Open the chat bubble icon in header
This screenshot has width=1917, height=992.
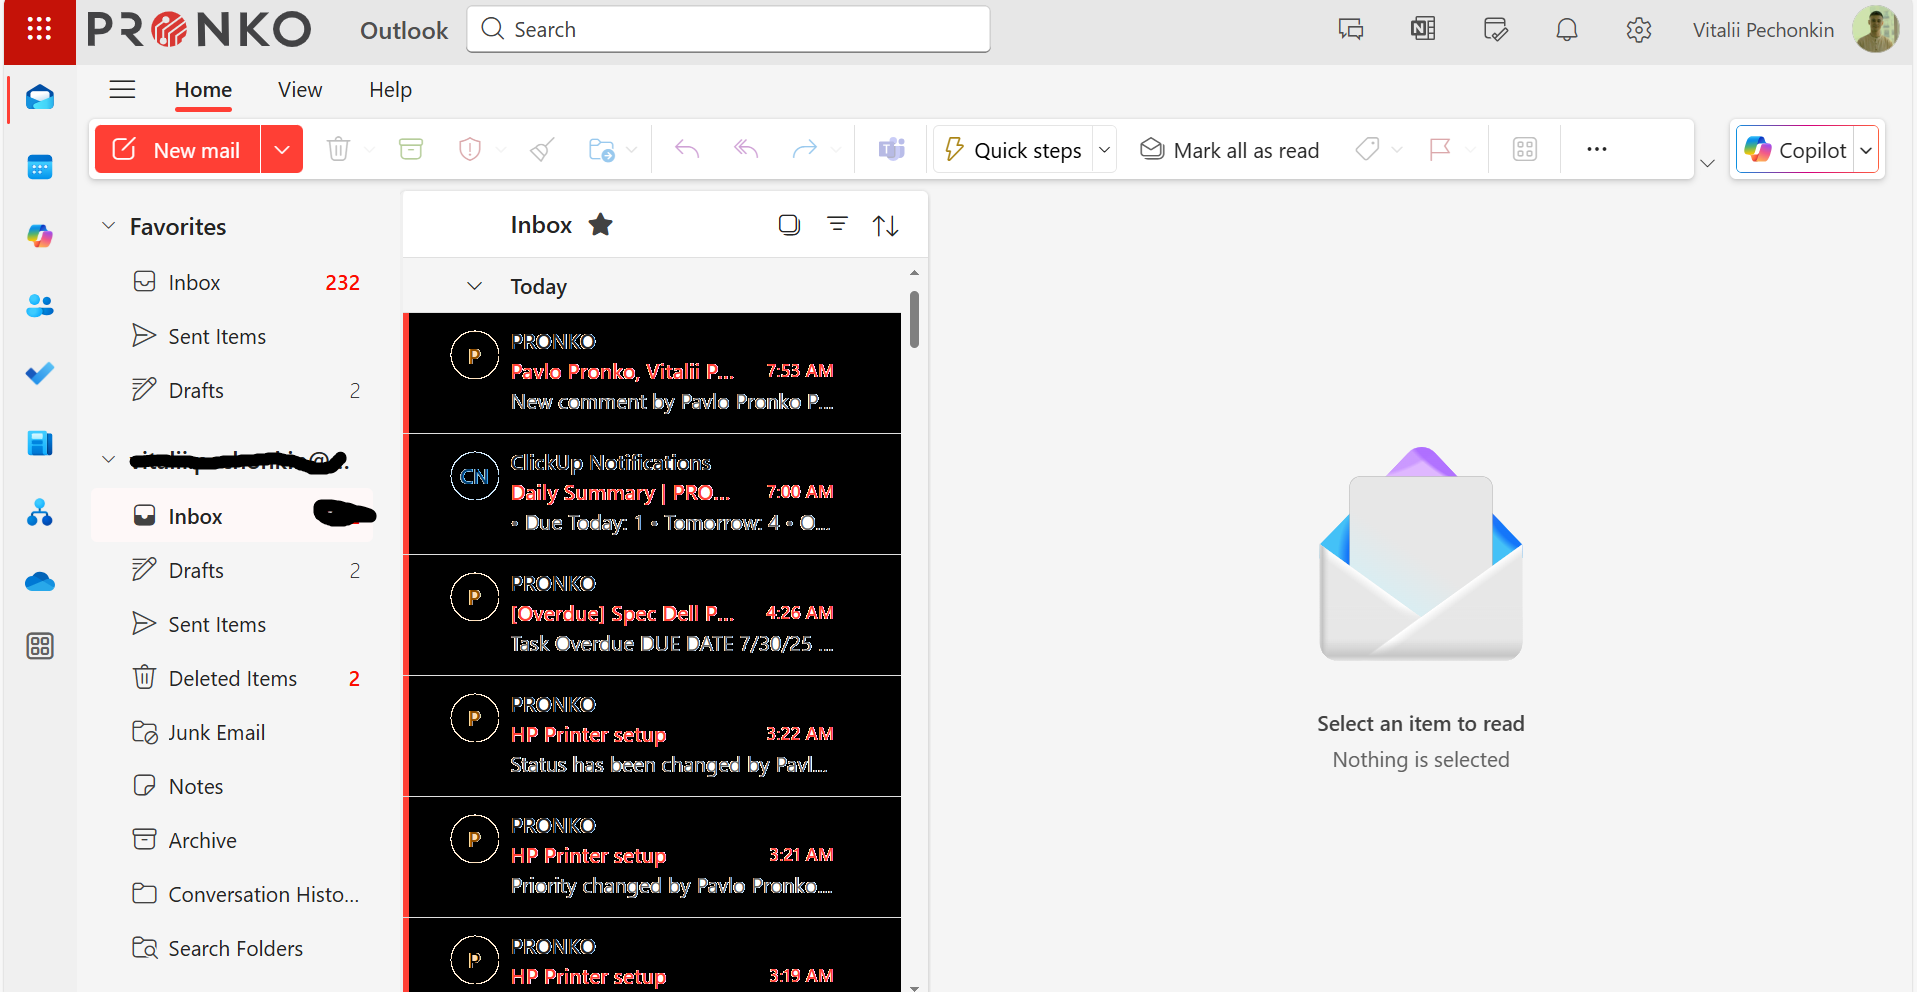pyautogui.click(x=1351, y=30)
